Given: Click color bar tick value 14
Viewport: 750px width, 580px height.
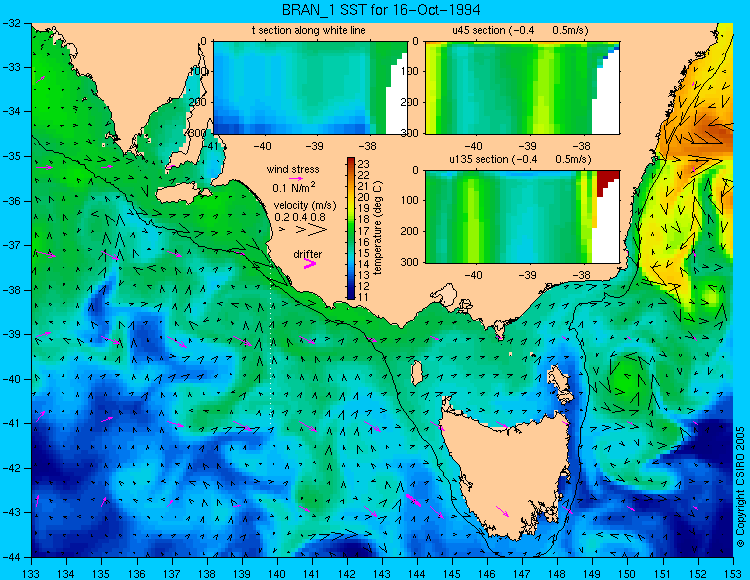Looking at the screenshot, I should point(364,264).
